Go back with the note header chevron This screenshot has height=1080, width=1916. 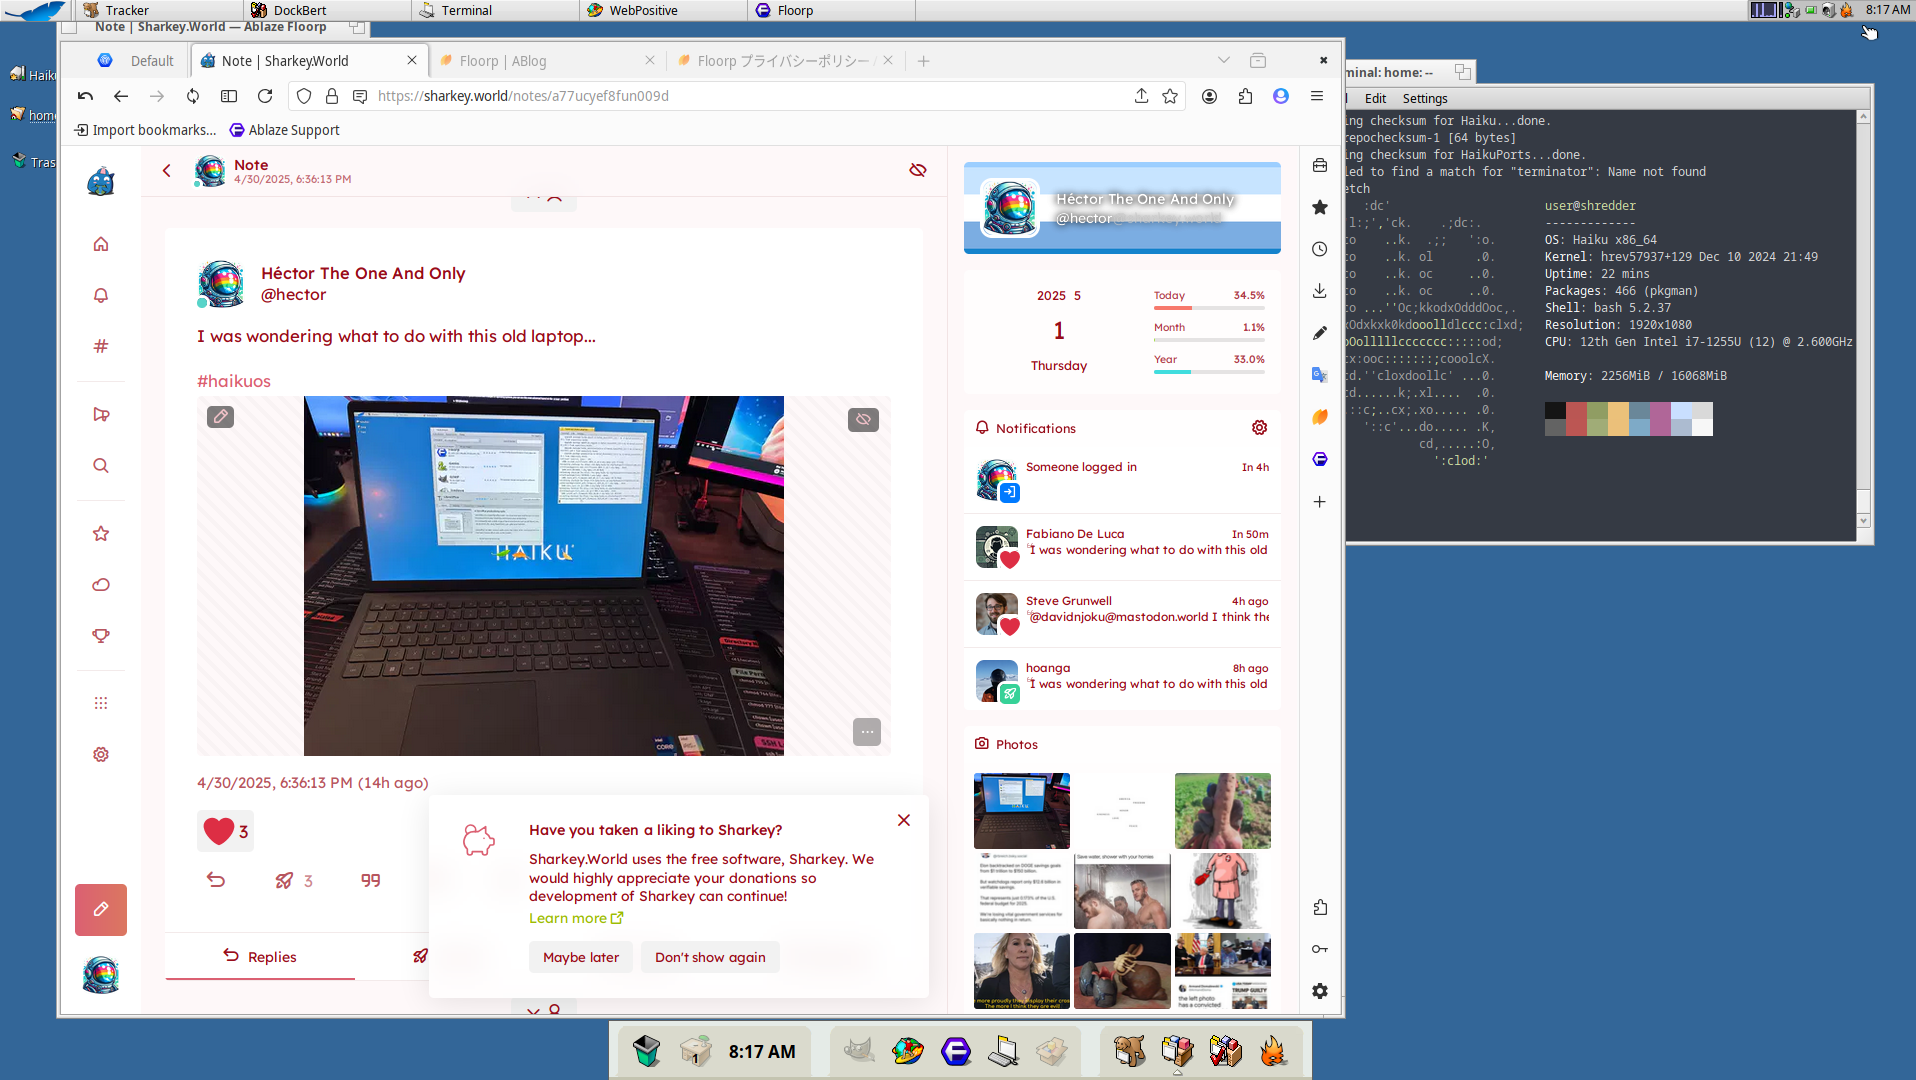tap(167, 171)
